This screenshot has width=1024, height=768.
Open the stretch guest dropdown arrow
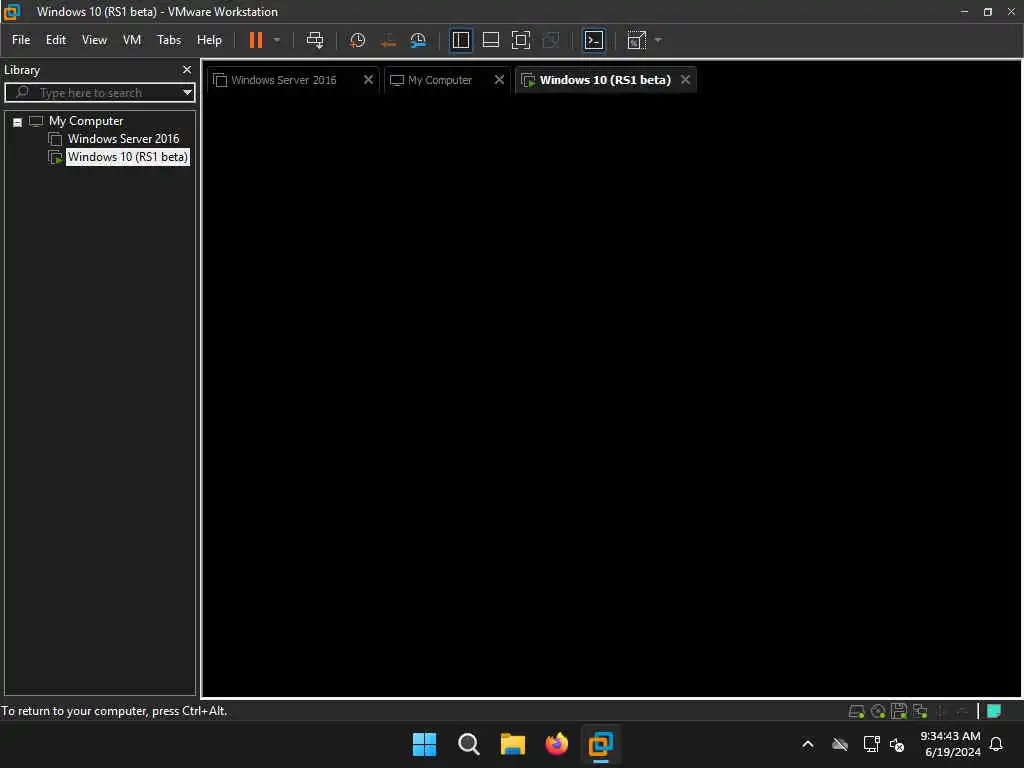tap(658, 40)
